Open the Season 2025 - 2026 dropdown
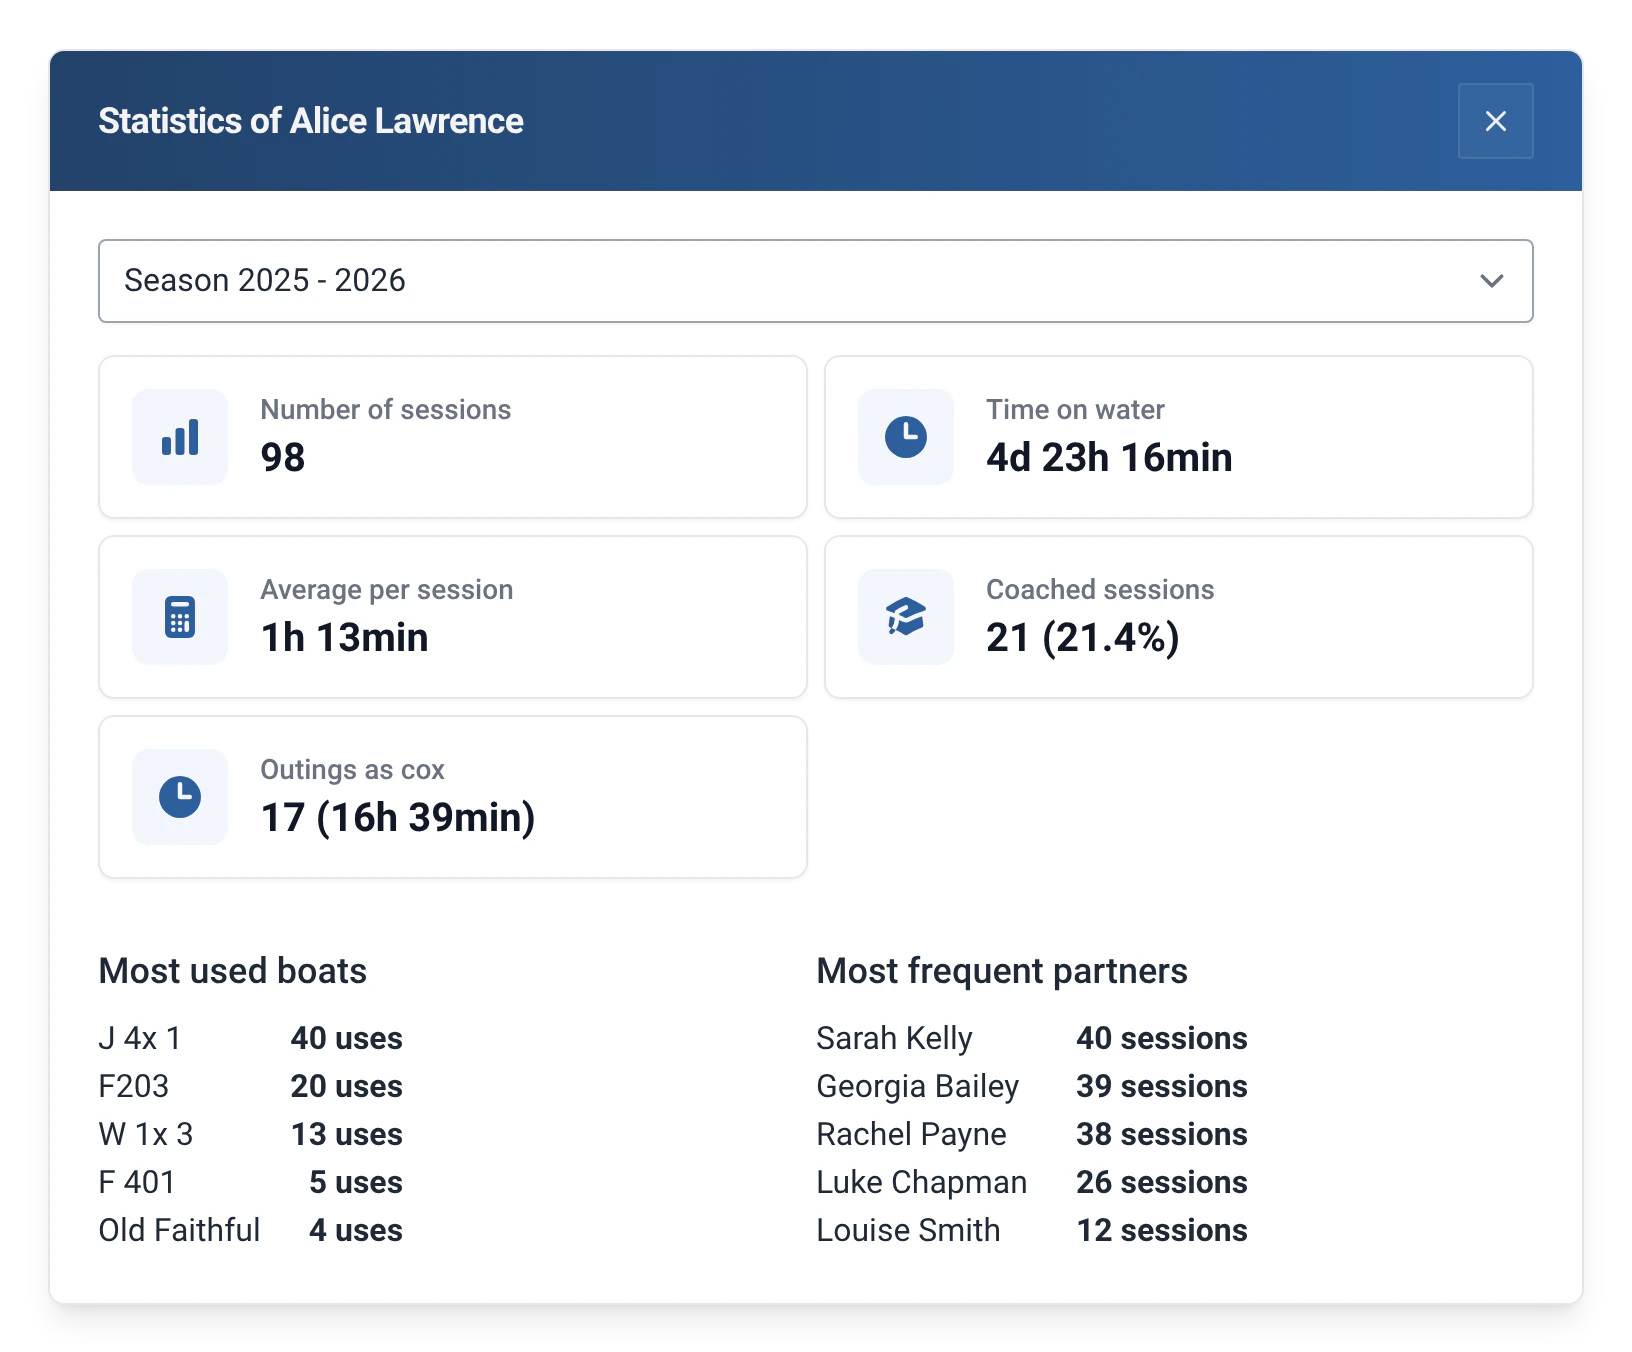Screen dimensions: 1632x1352 (815, 281)
